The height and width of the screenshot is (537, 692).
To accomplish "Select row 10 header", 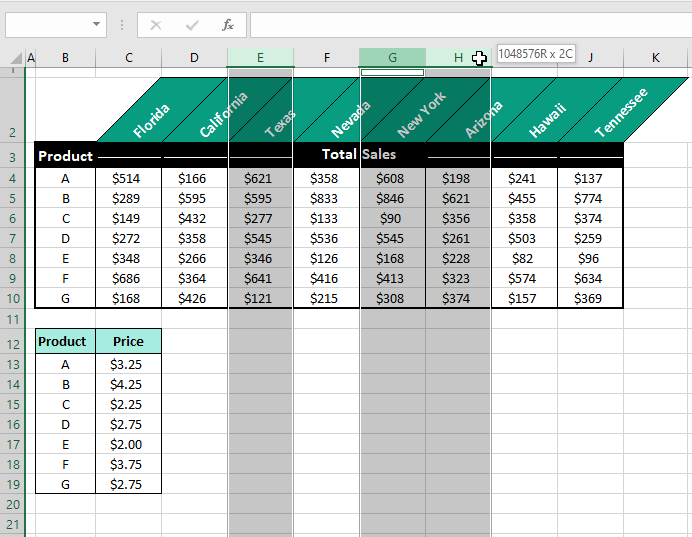I will click(x=12, y=299).
